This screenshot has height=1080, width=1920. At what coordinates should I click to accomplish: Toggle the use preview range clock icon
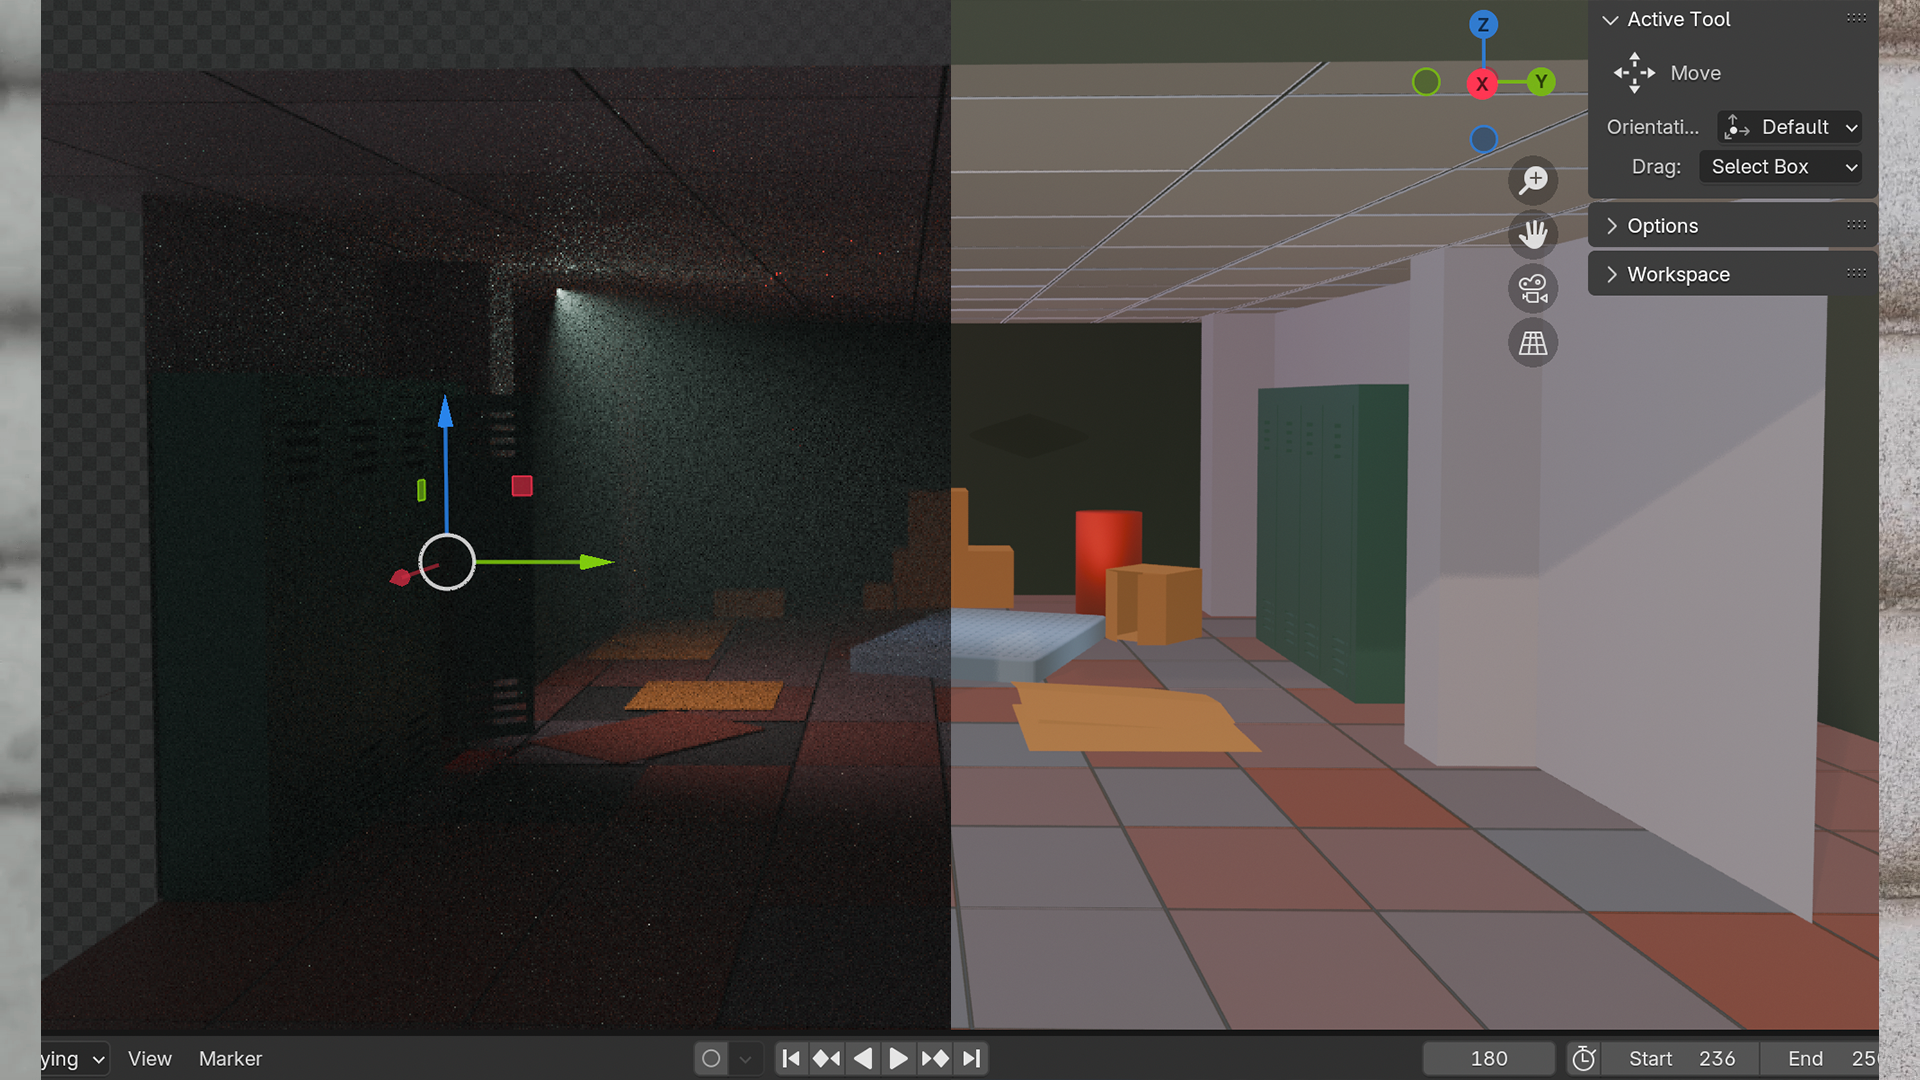1584,1058
